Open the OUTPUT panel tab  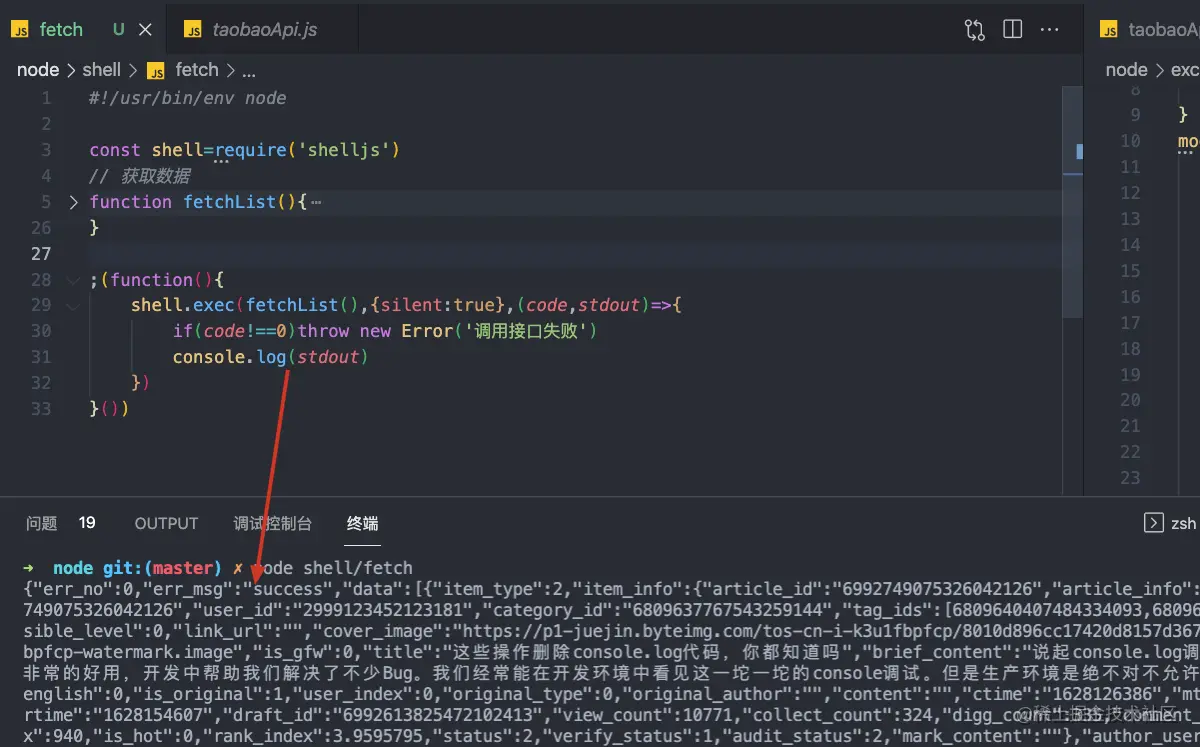[167, 523]
